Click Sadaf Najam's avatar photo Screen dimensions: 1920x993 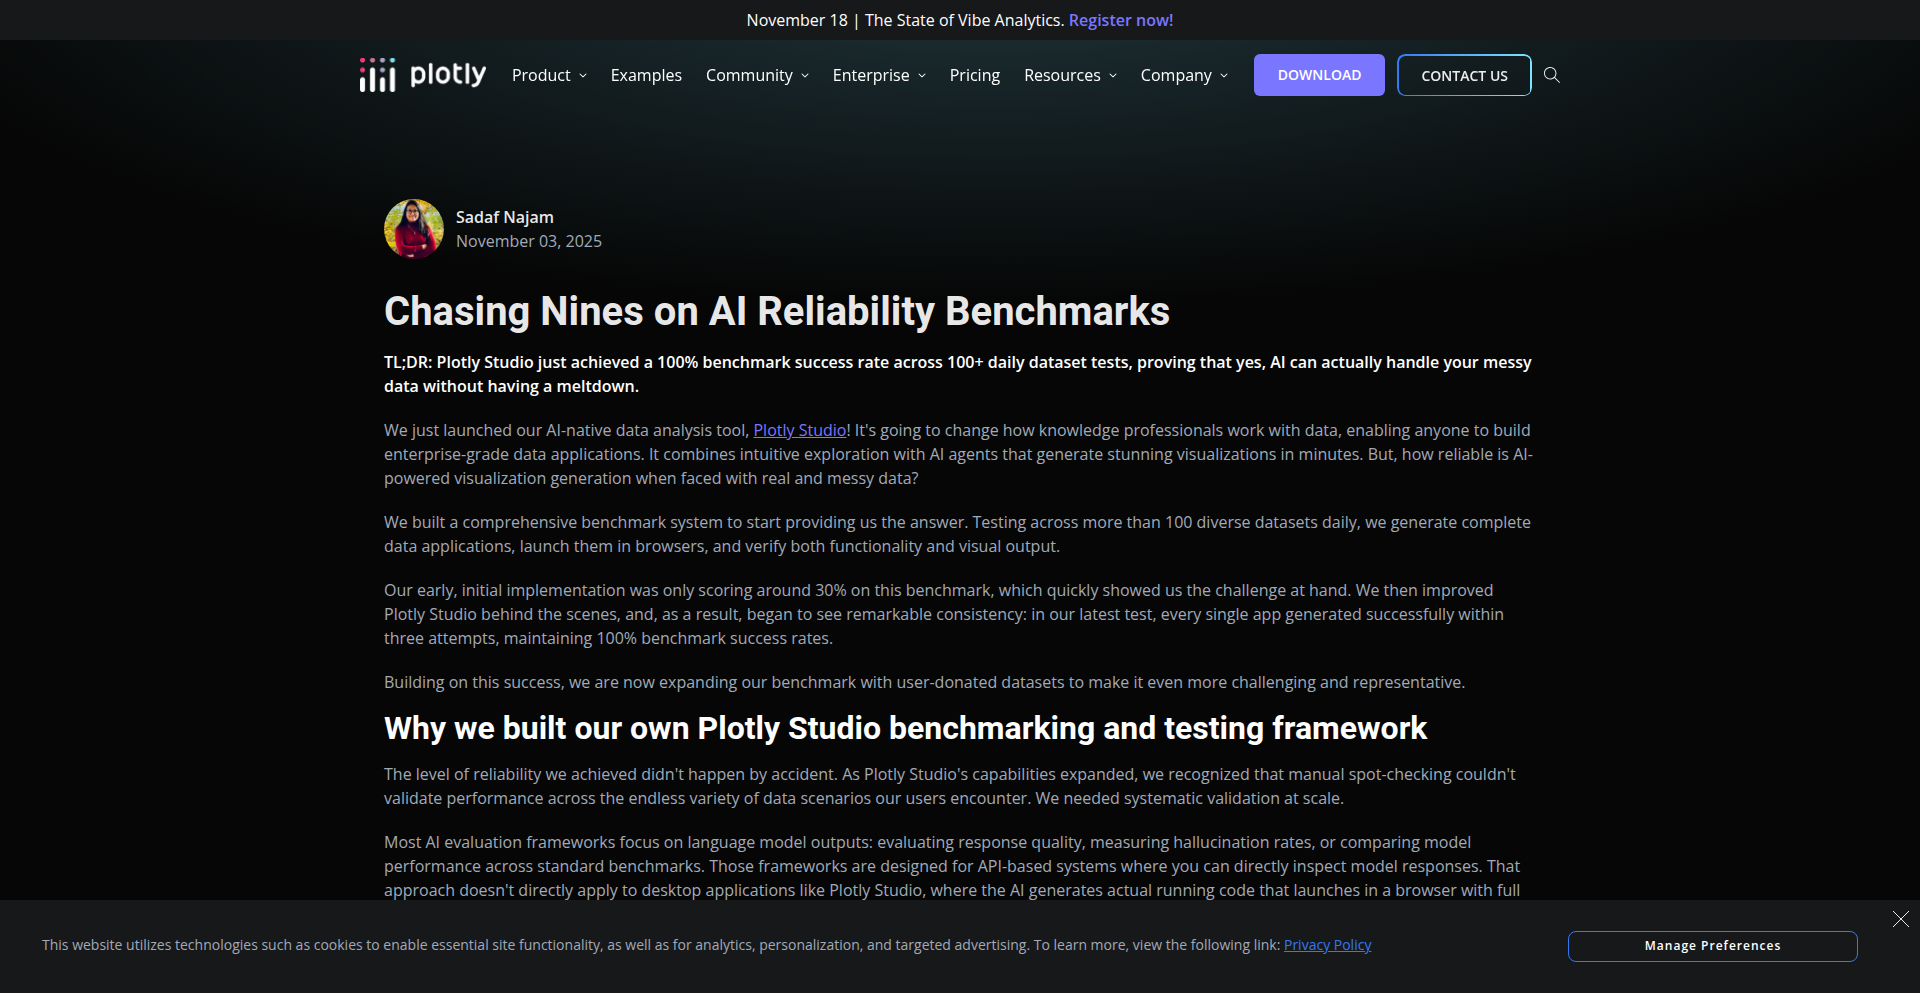point(414,229)
